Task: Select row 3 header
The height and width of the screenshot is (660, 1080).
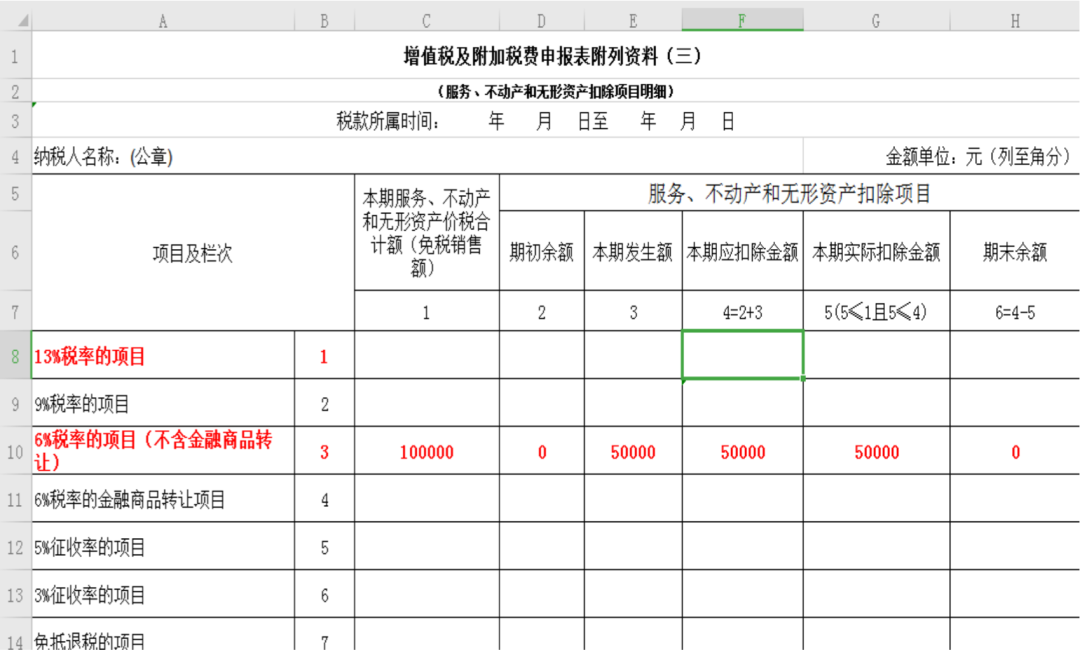Action: tap(15, 121)
